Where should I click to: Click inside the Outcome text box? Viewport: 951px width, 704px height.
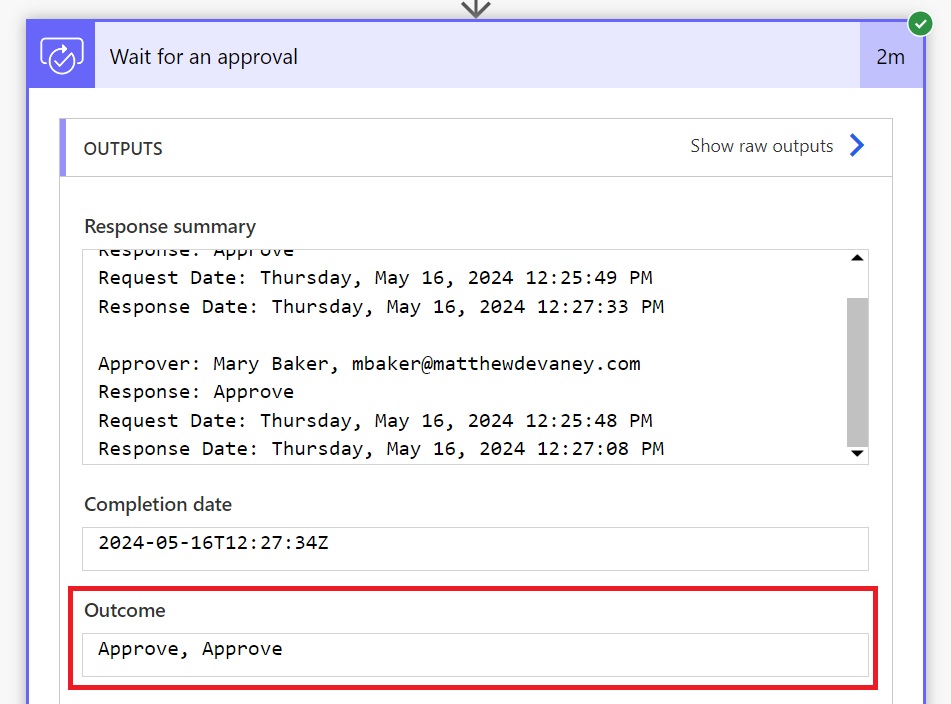coord(475,655)
